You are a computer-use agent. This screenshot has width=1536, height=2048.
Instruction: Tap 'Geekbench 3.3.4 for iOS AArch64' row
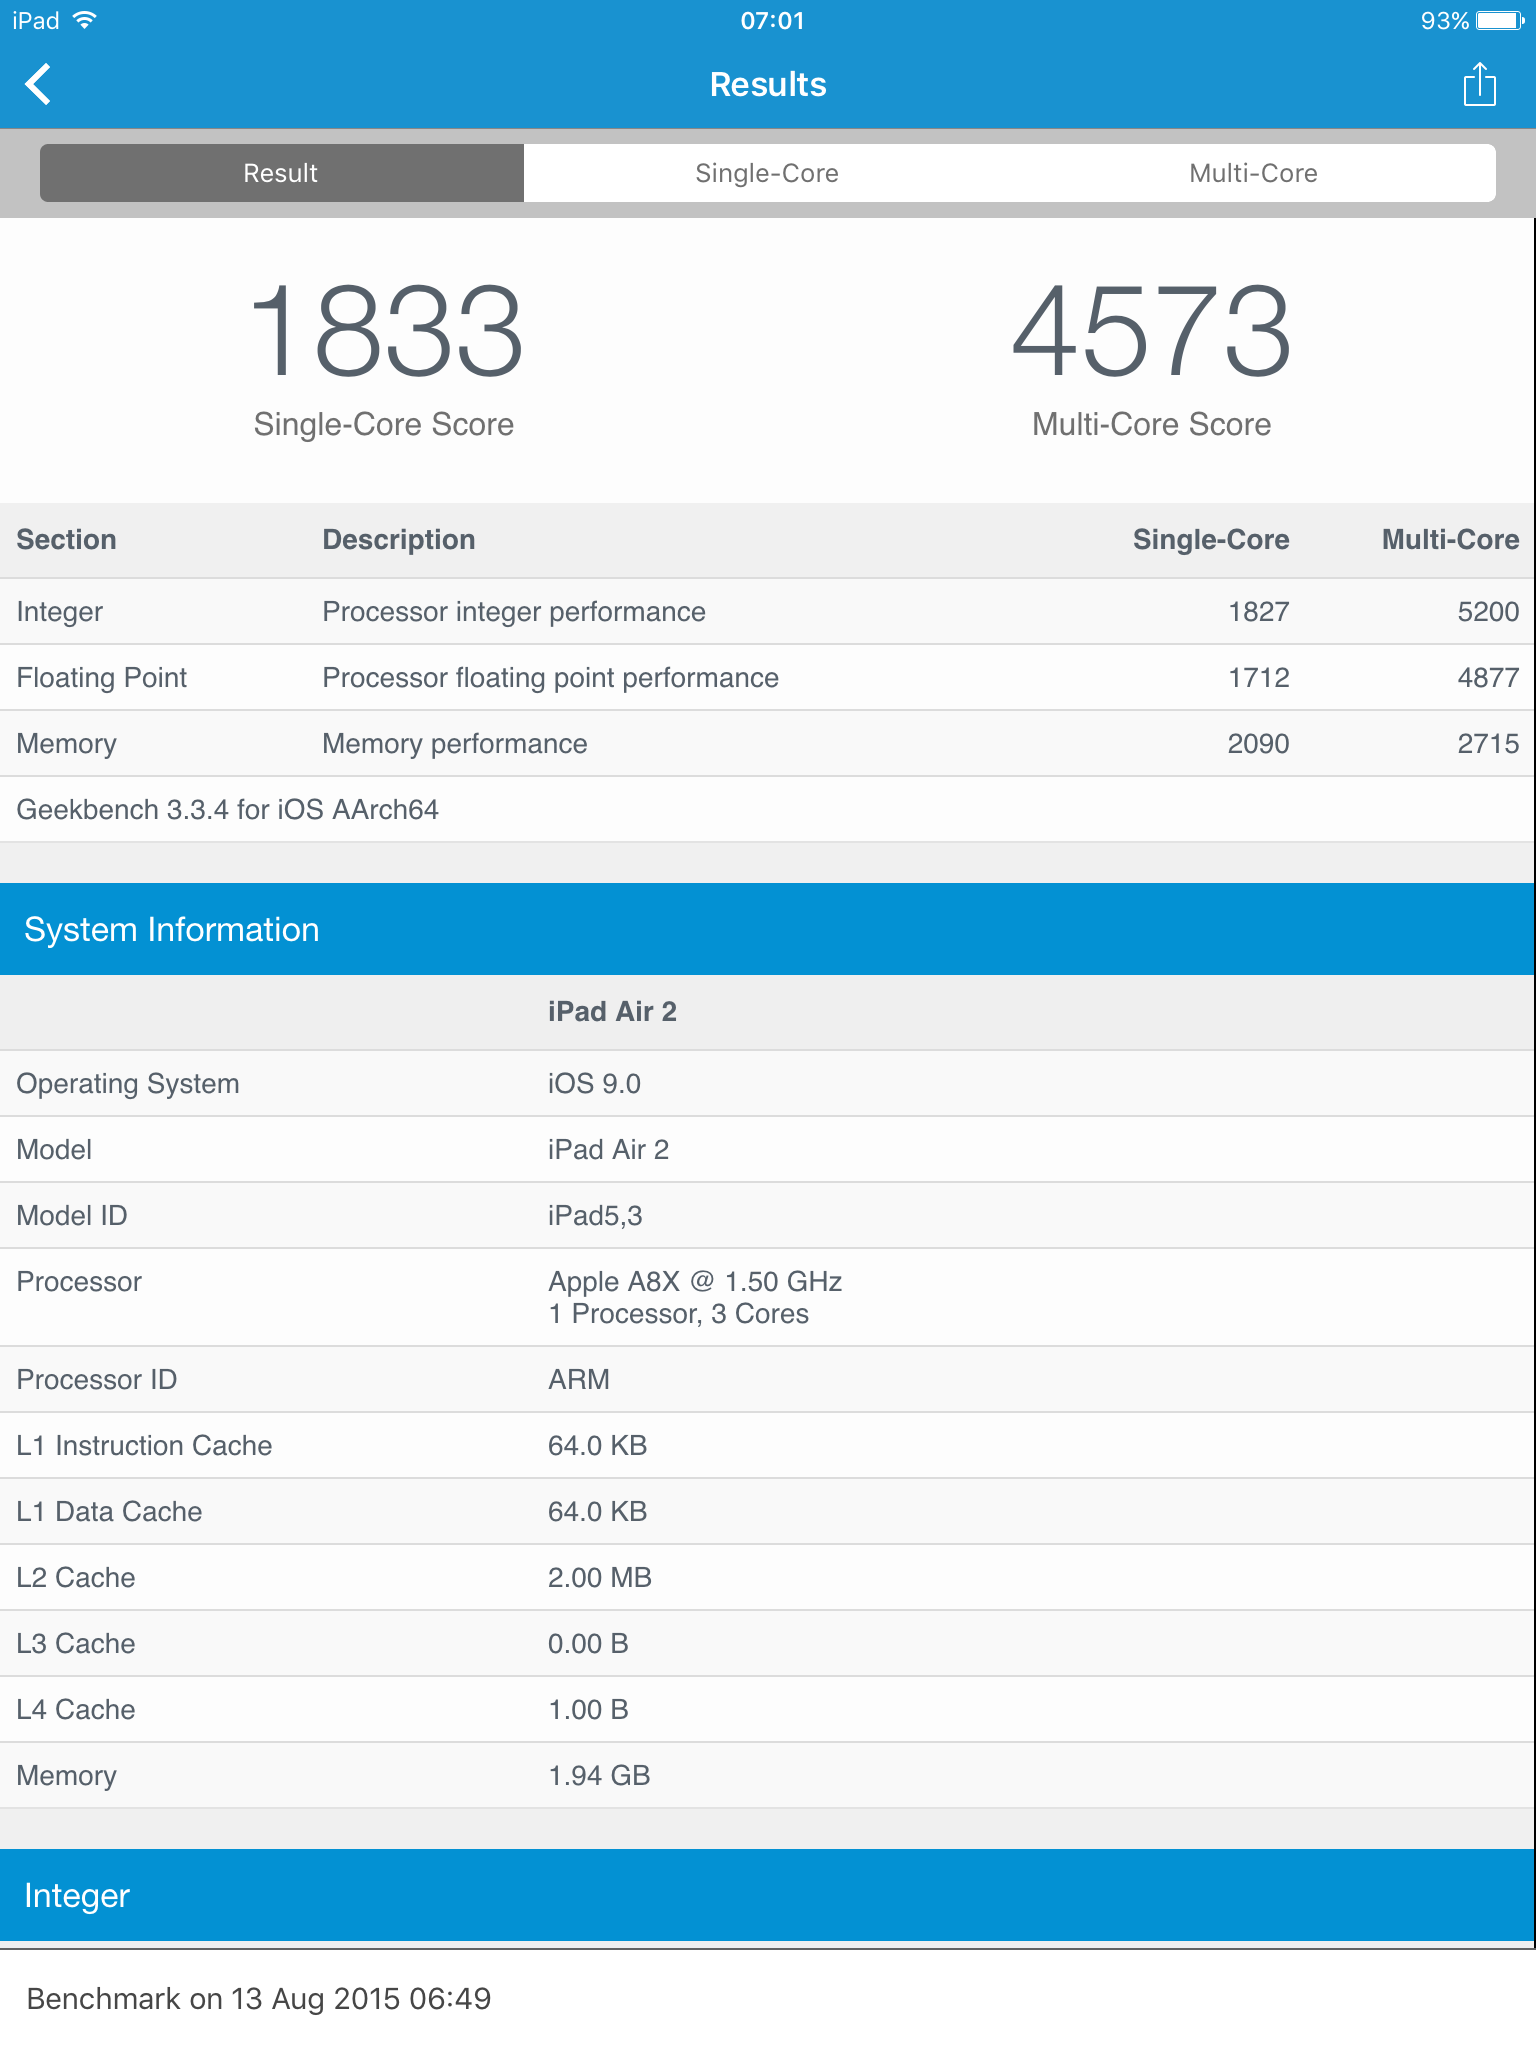click(x=767, y=810)
